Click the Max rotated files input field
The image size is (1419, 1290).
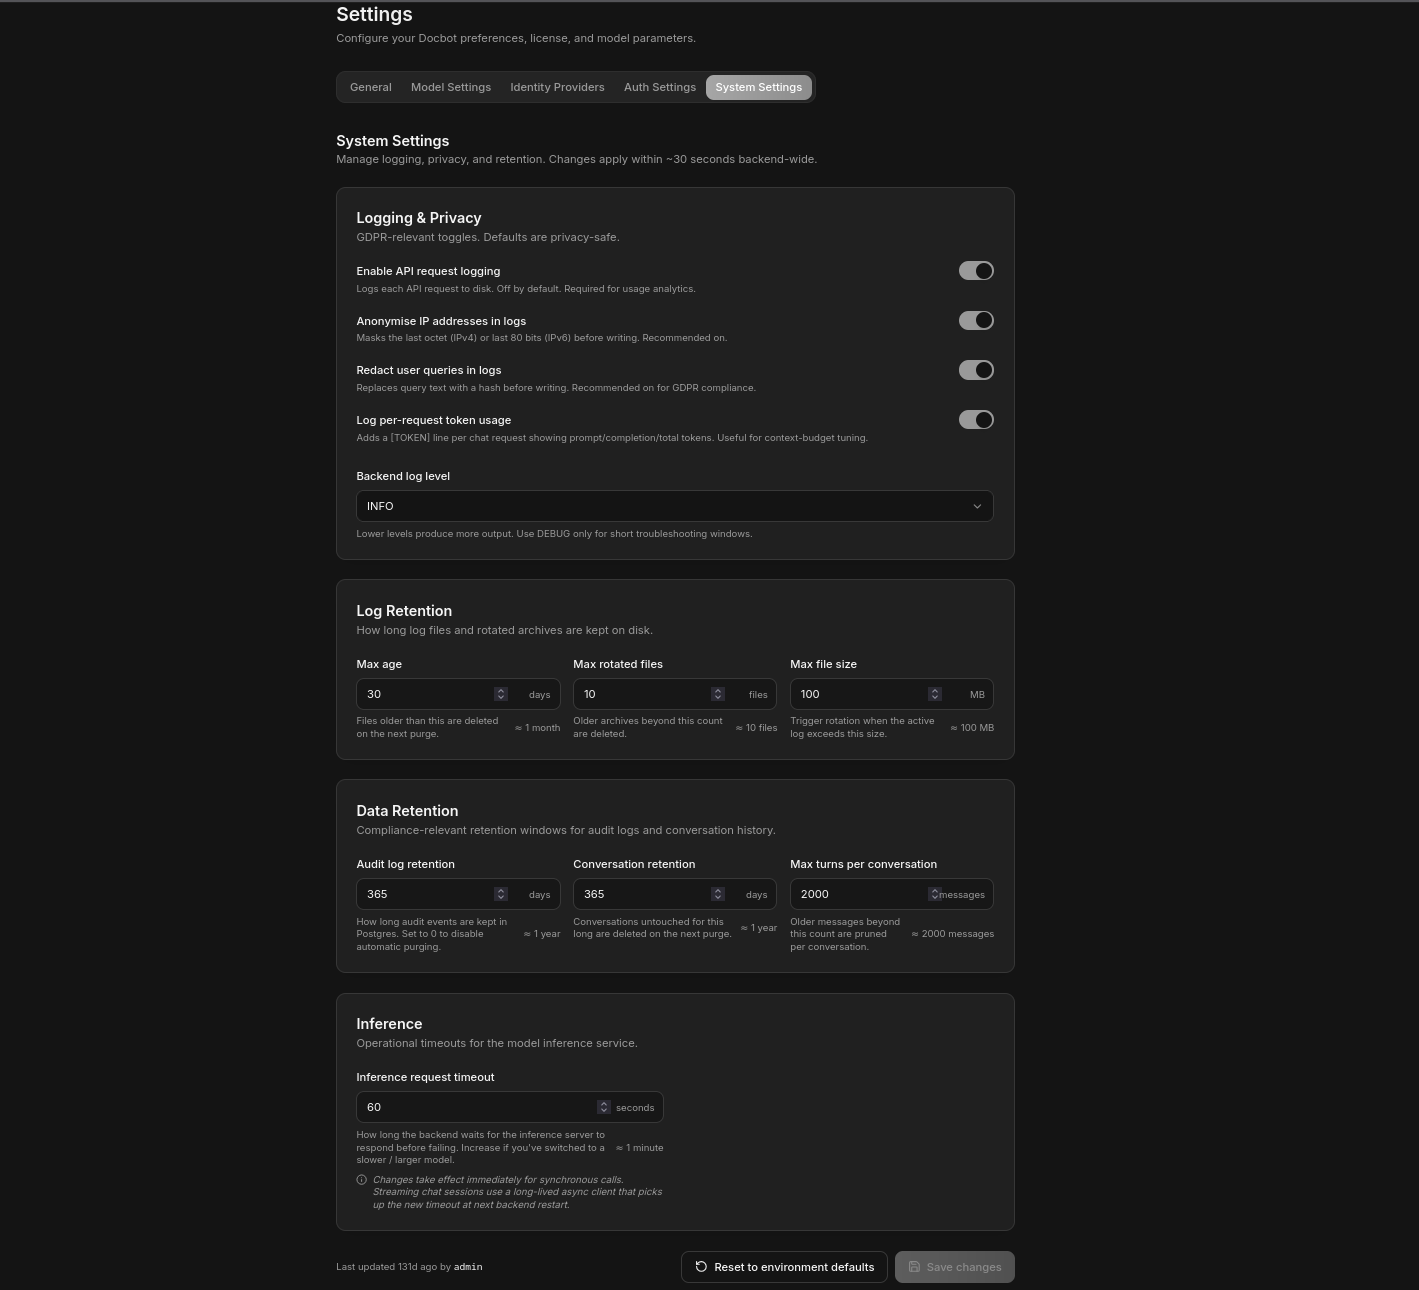point(675,694)
